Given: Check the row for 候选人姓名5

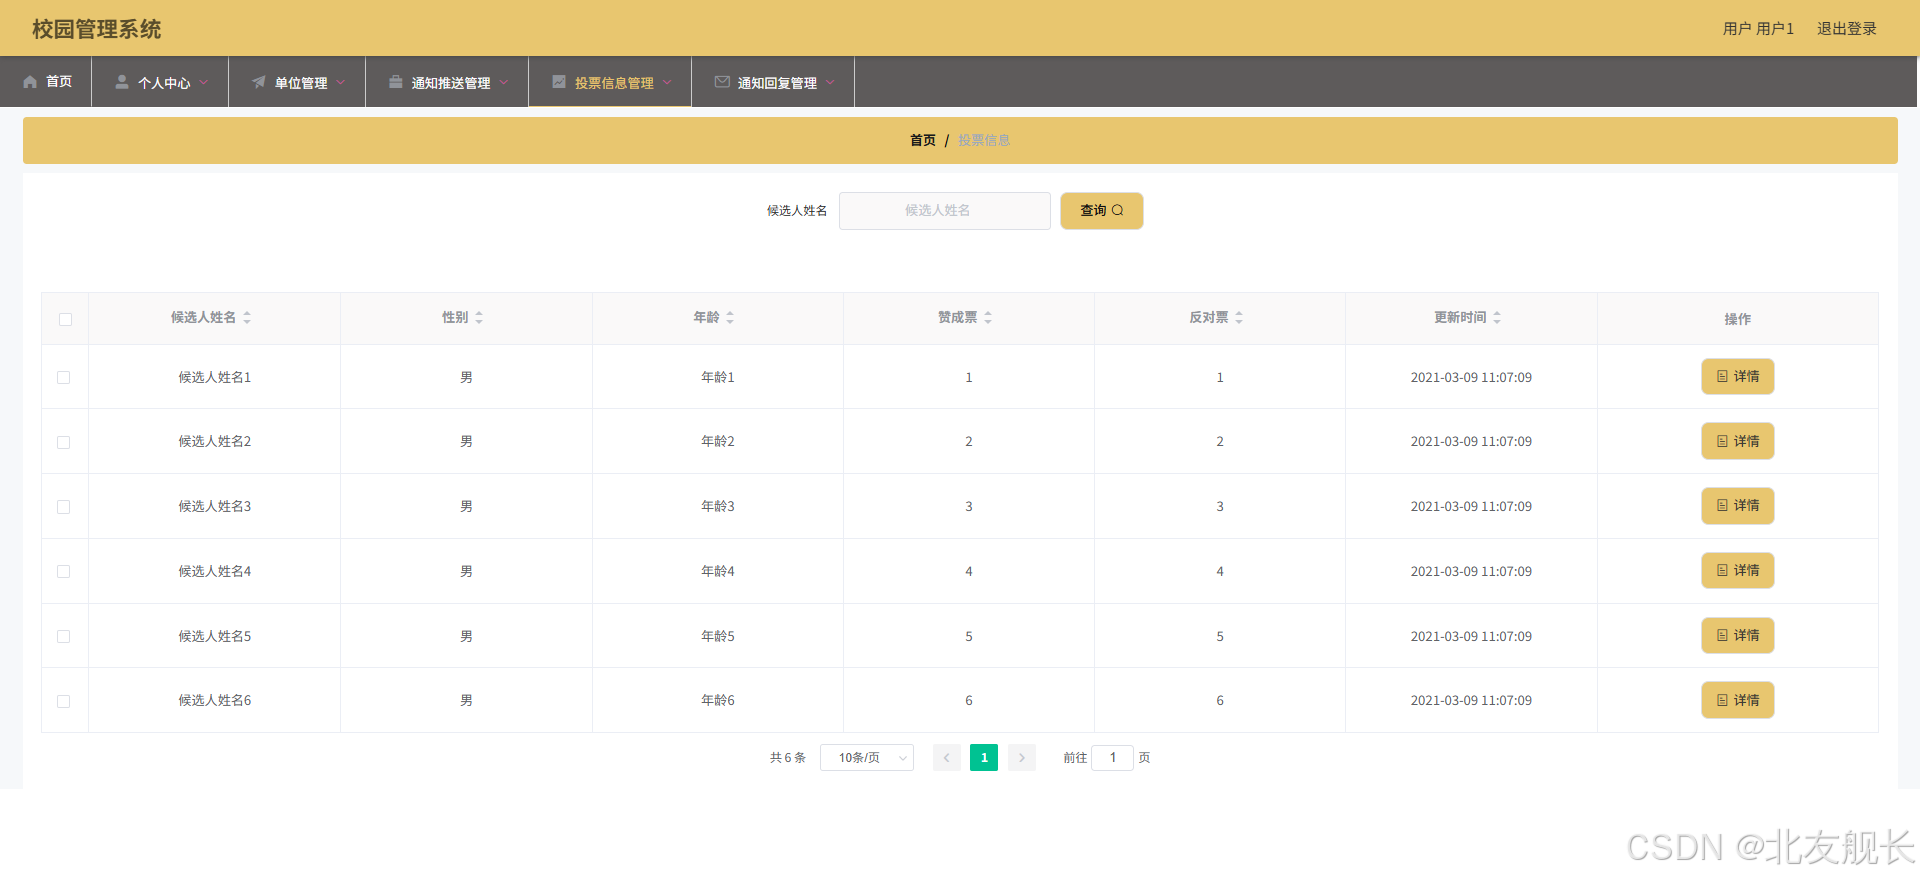Looking at the screenshot, I should tap(64, 636).
